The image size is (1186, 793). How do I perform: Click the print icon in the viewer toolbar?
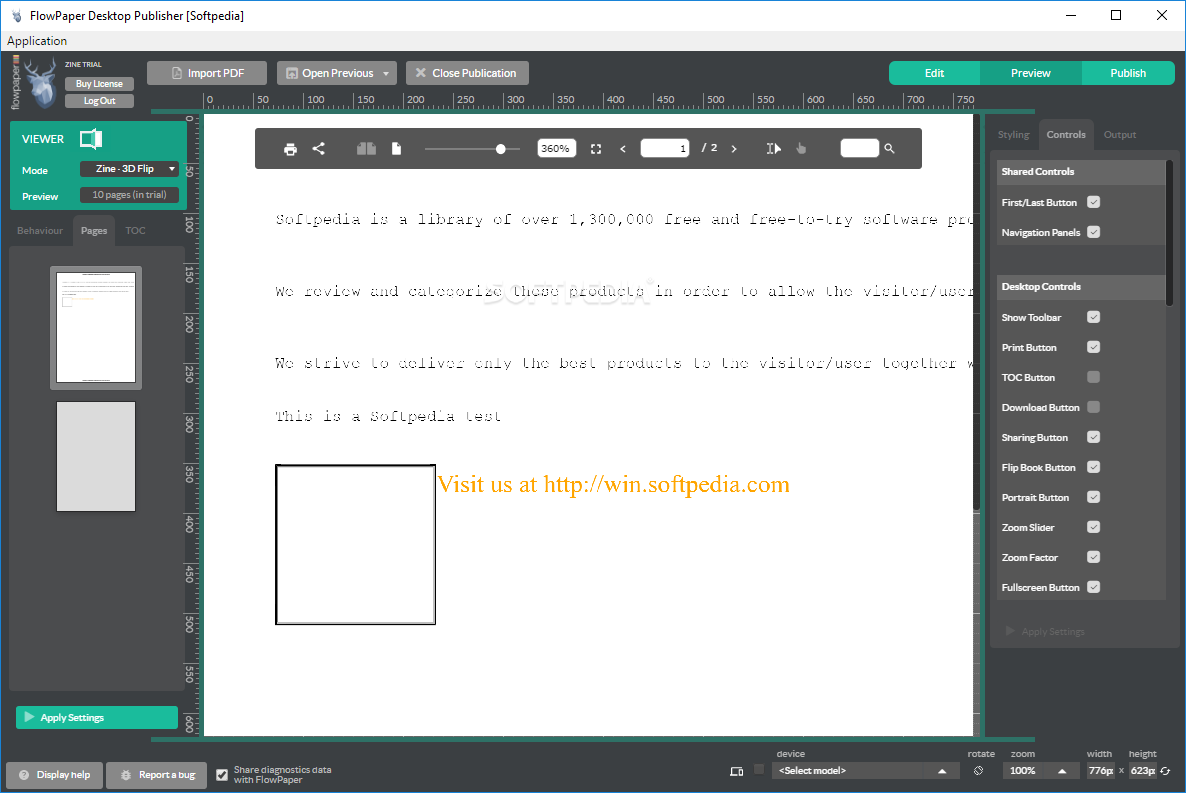tap(290, 149)
